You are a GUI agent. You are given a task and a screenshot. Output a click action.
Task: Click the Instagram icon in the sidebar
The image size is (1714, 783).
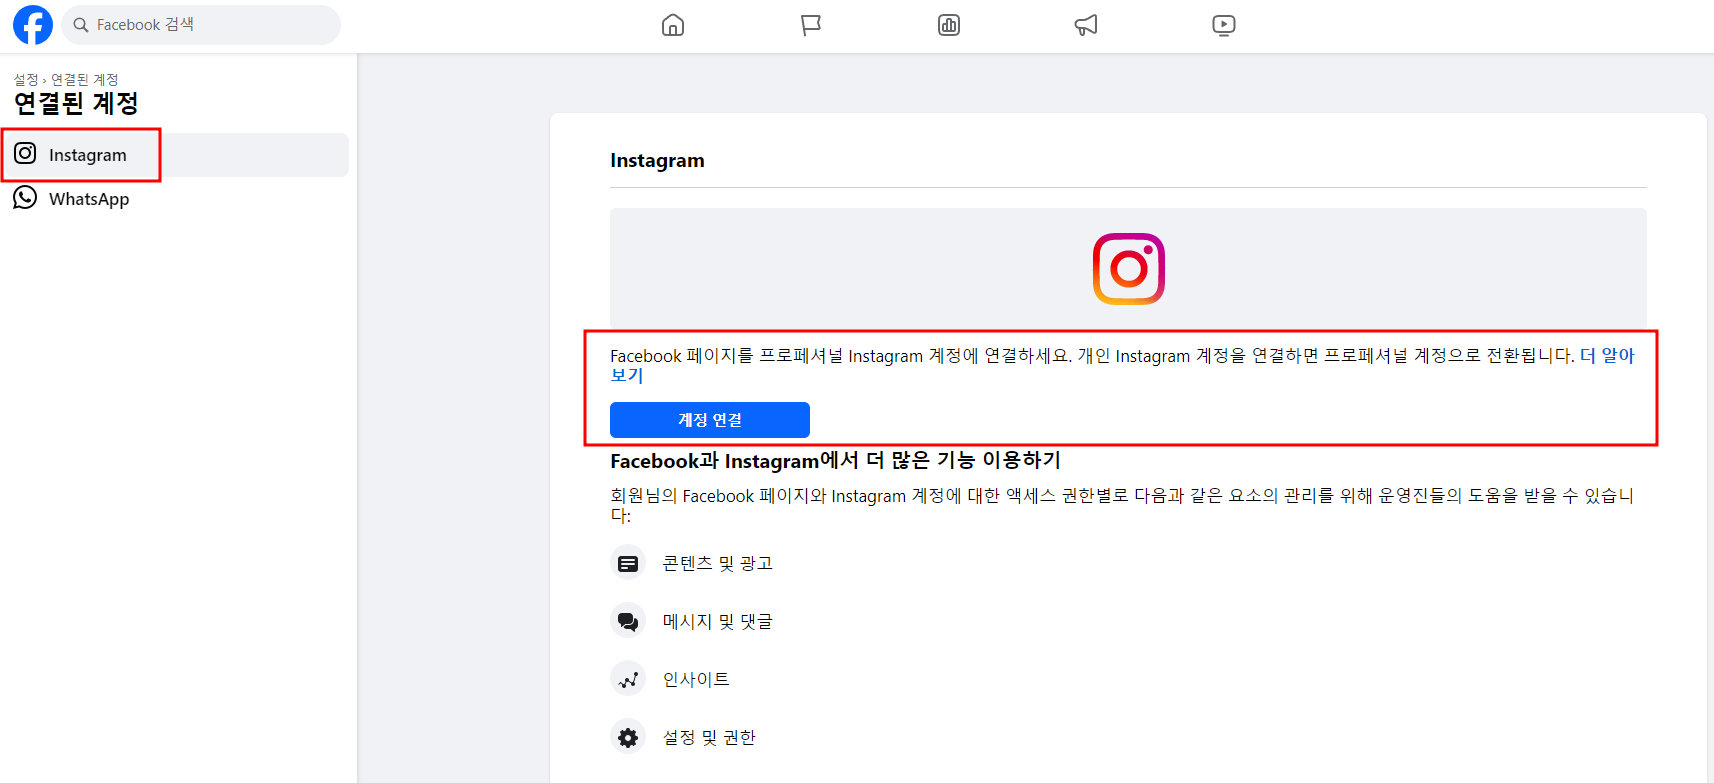(25, 154)
